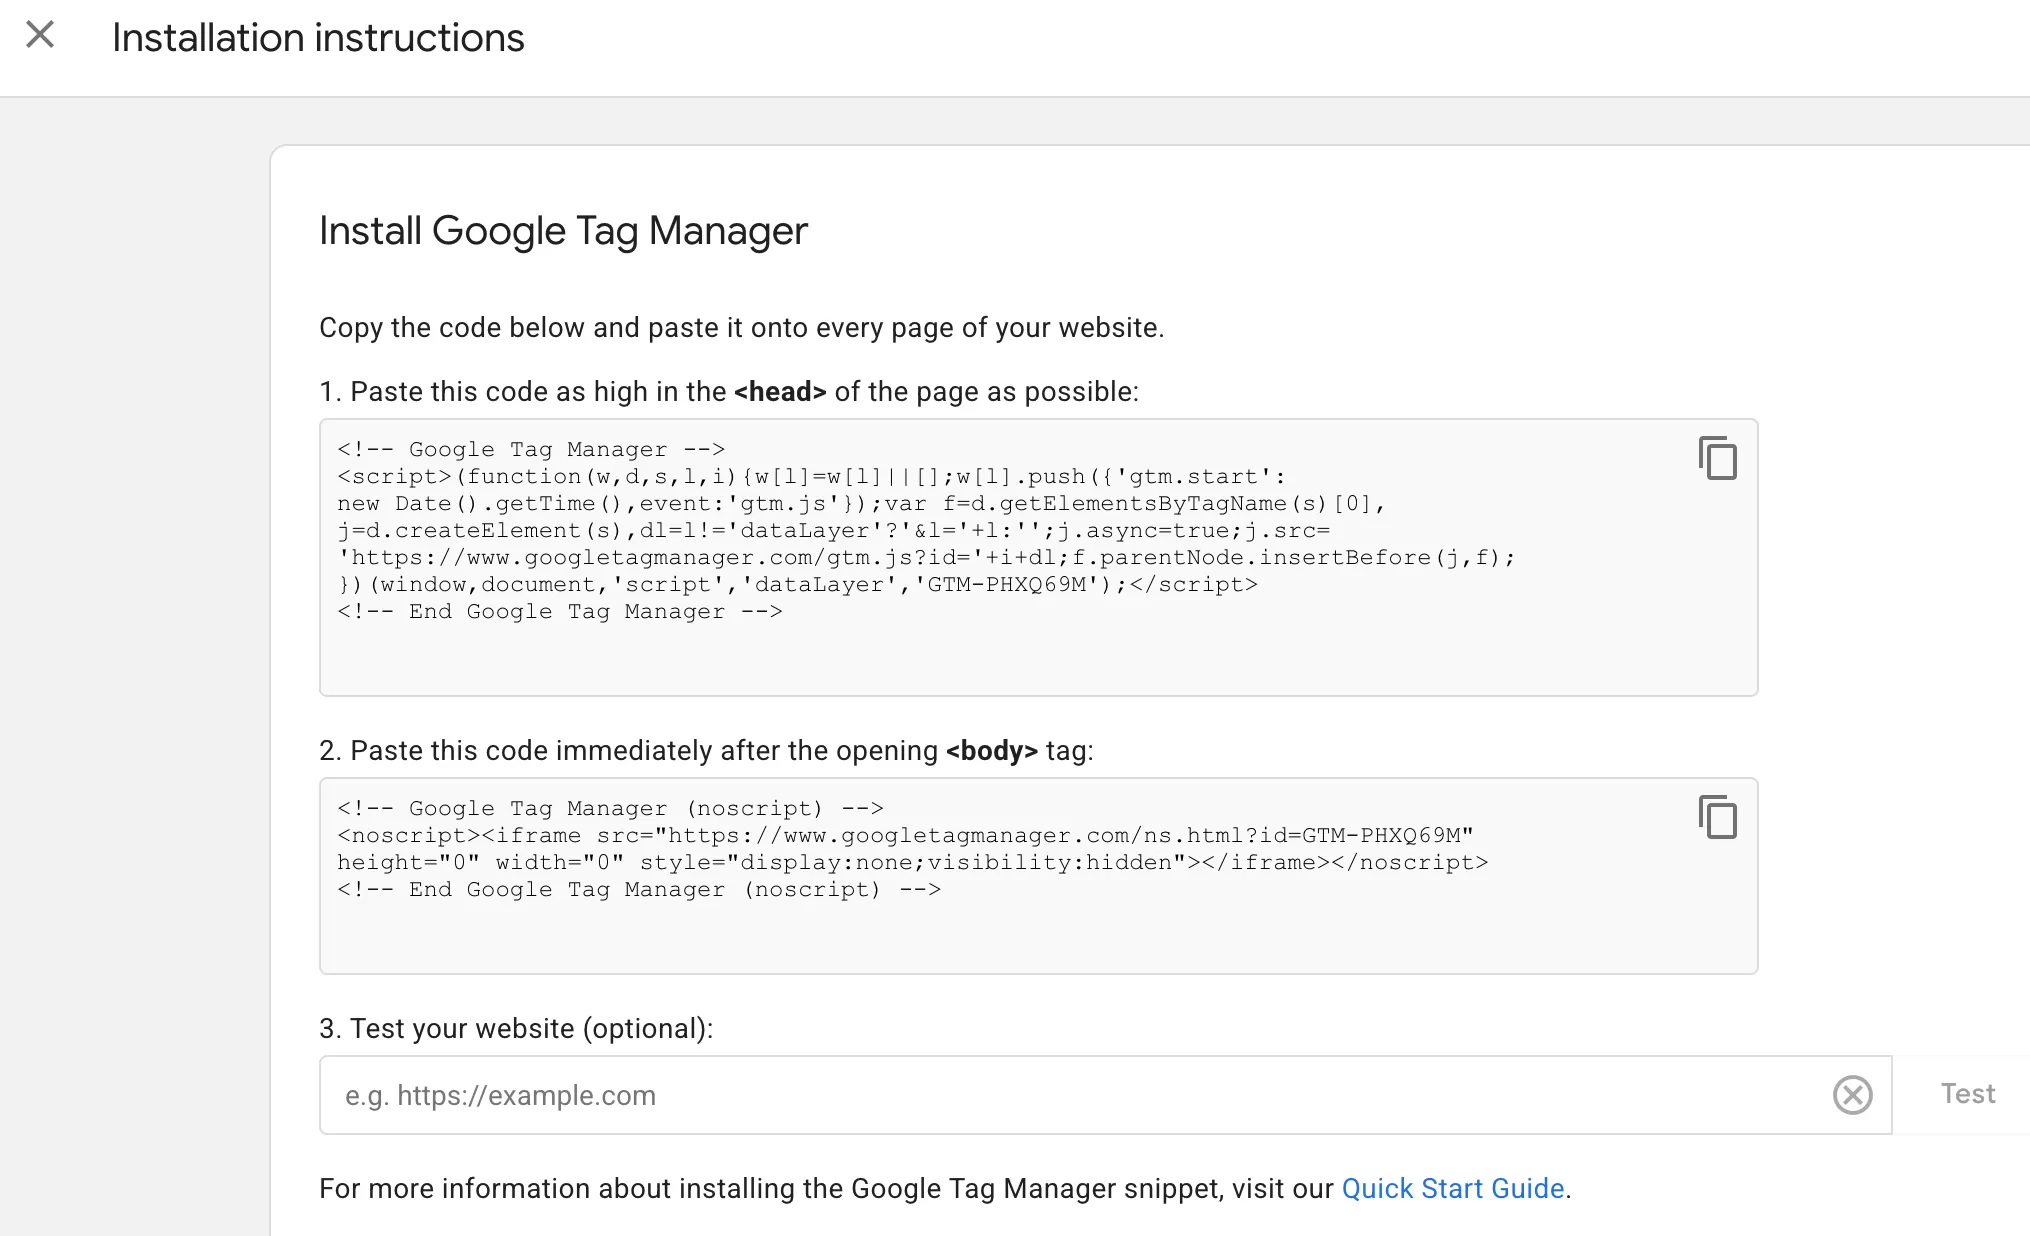Clear the test website URL field
Viewport: 2030px width, 1236px height.
(1852, 1094)
